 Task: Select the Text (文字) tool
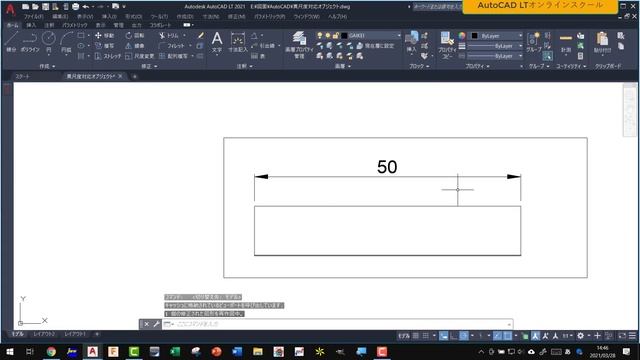click(x=217, y=42)
